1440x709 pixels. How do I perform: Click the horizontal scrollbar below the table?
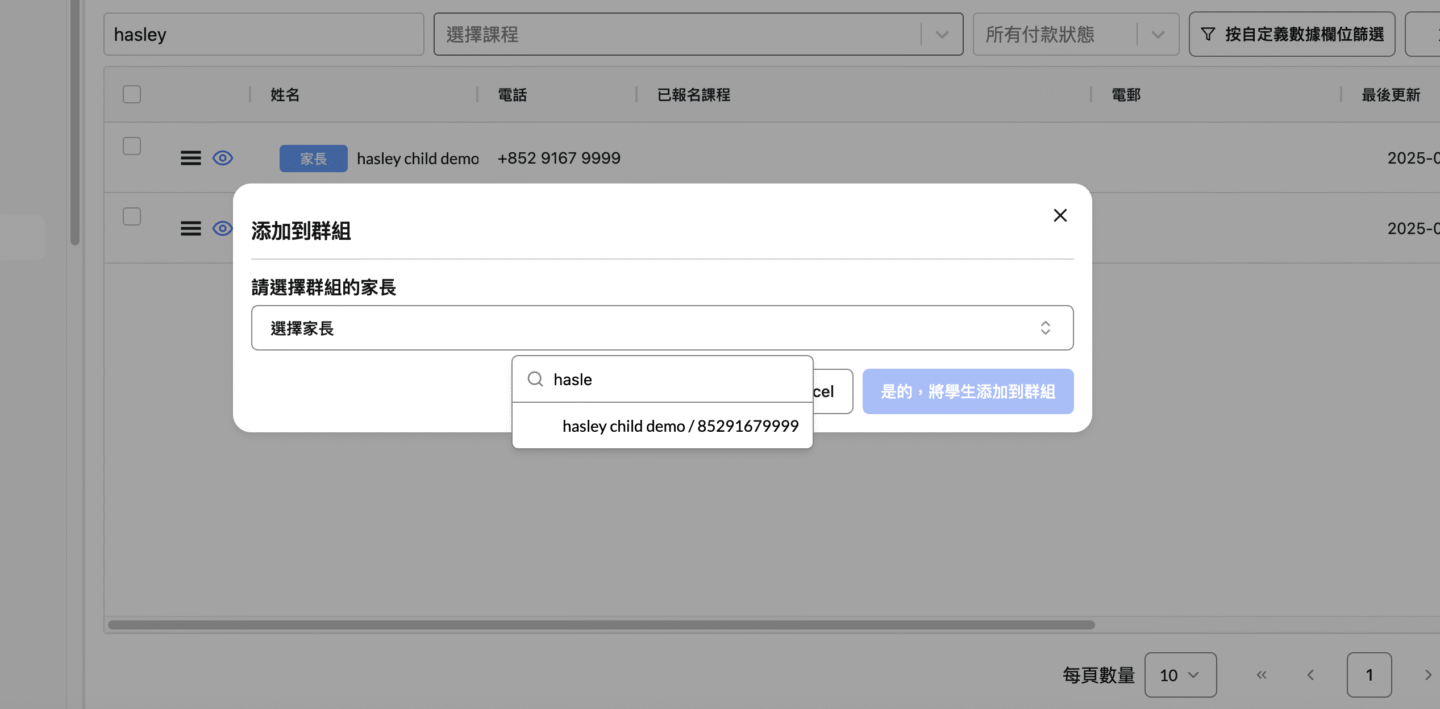(600, 625)
